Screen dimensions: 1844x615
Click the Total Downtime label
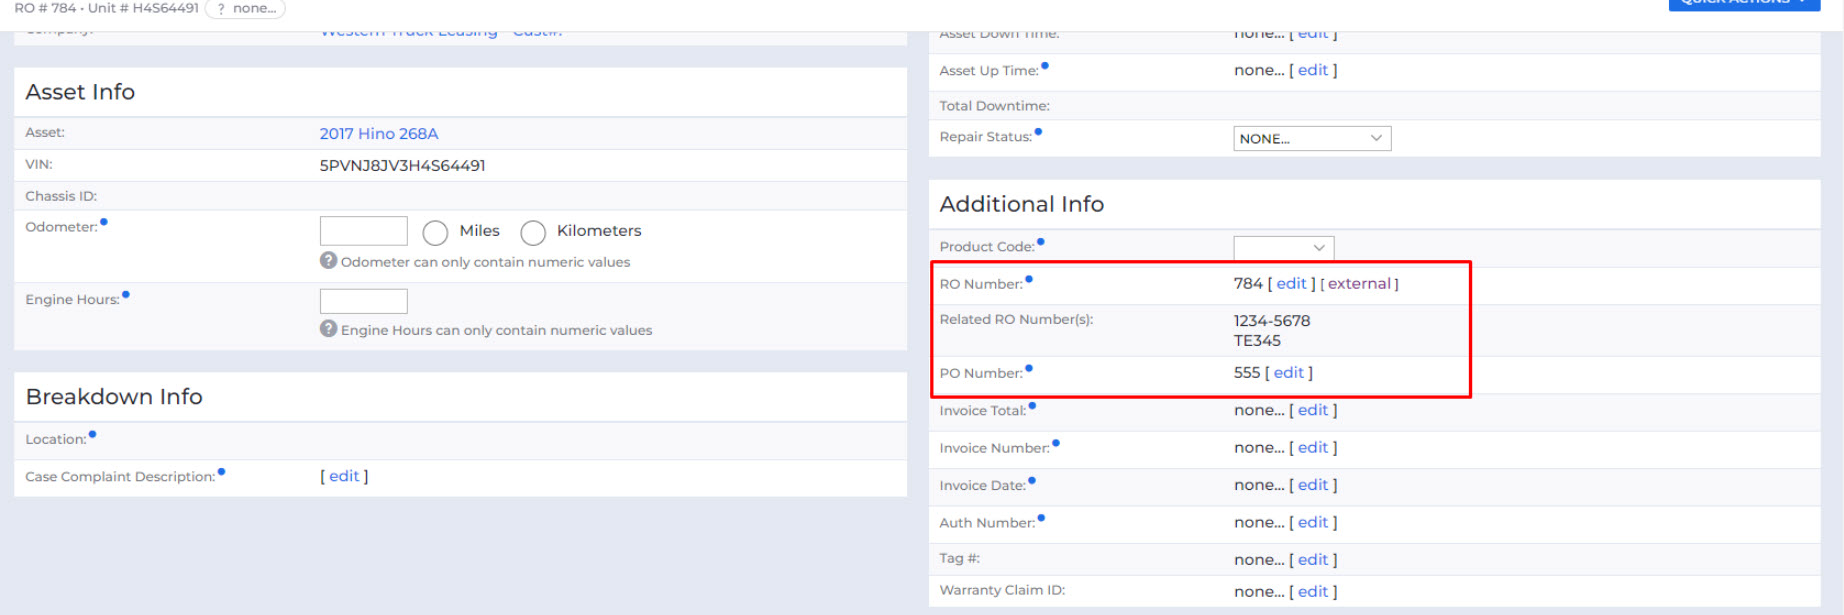coord(995,106)
